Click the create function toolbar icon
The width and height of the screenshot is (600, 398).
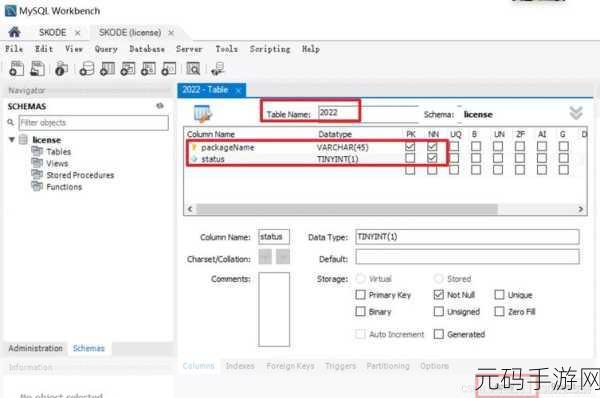tap(169, 69)
